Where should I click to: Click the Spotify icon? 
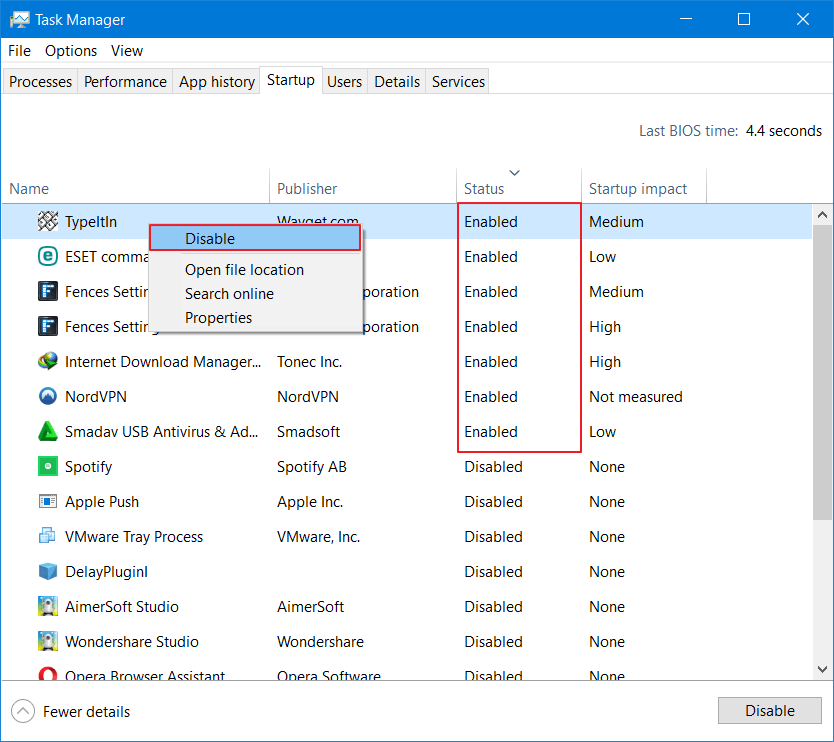pyautogui.click(x=48, y=466)
